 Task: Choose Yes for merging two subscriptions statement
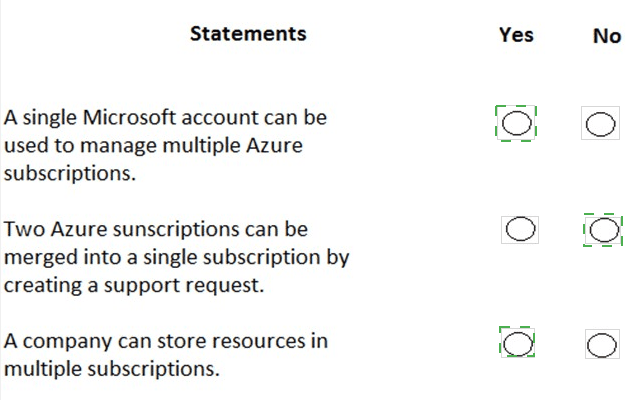pyautogui.click(x=520, y=230)
